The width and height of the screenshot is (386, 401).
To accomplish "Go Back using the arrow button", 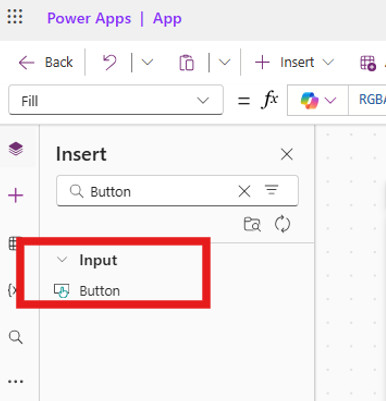I will (46, 62).
